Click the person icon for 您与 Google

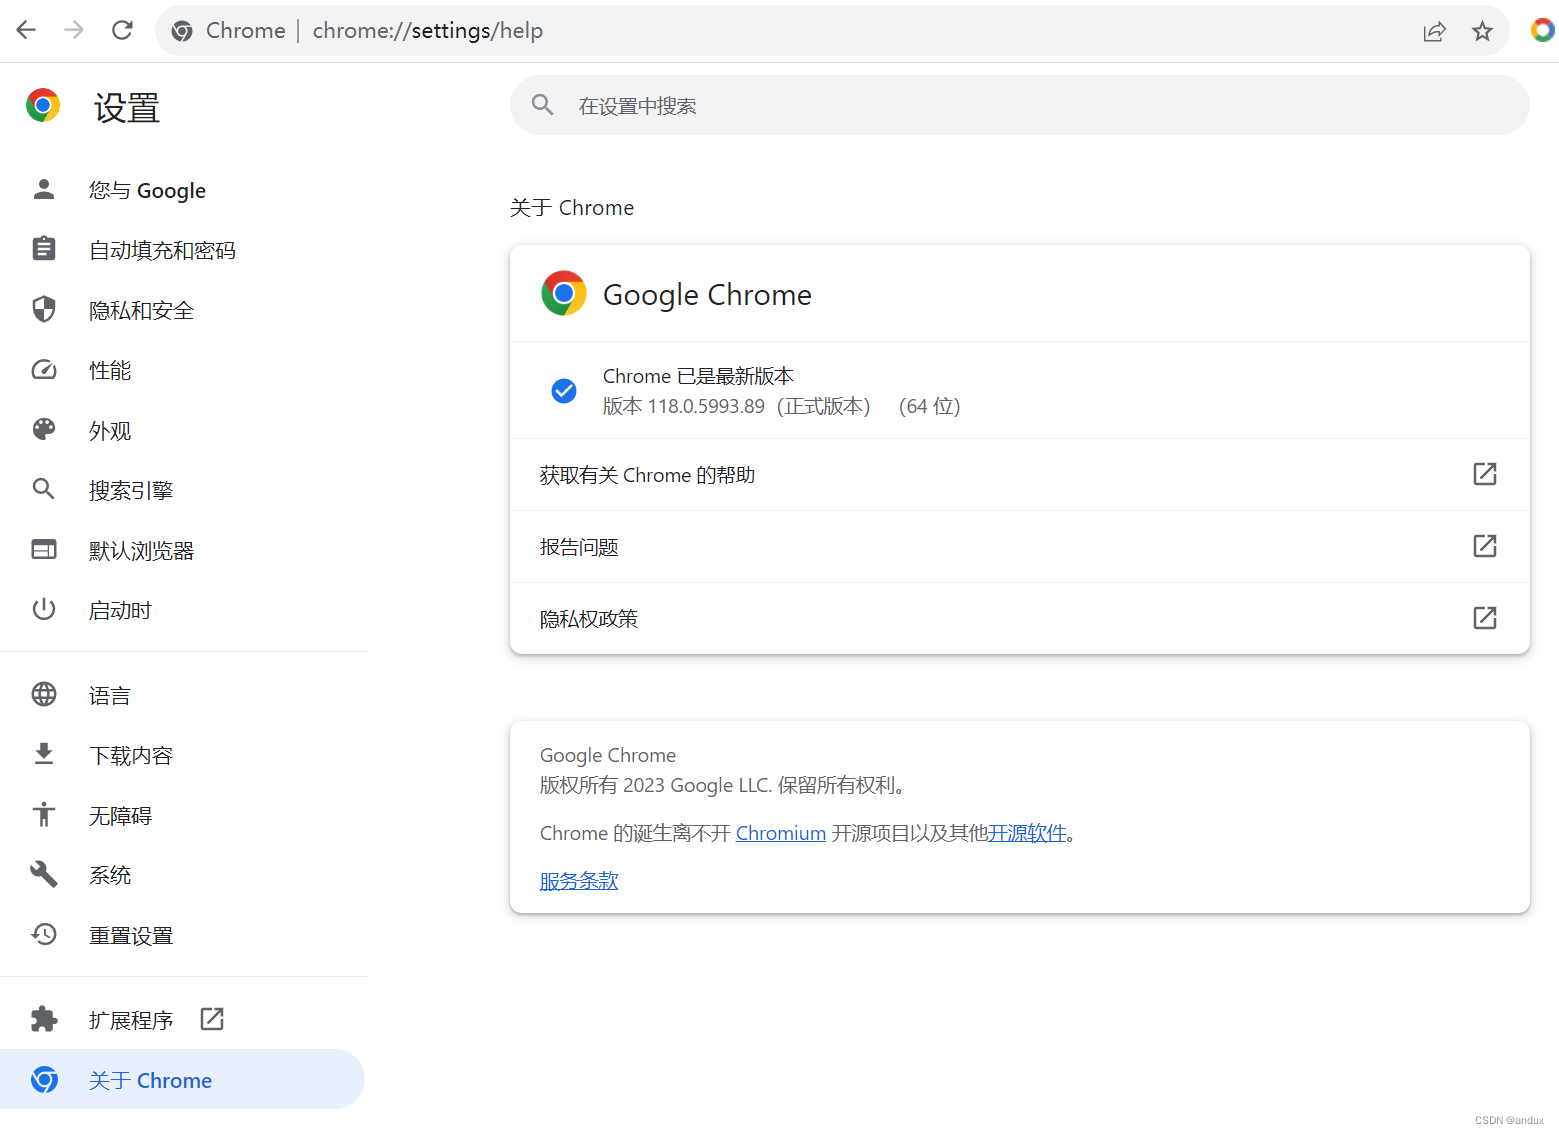point(44,189)
